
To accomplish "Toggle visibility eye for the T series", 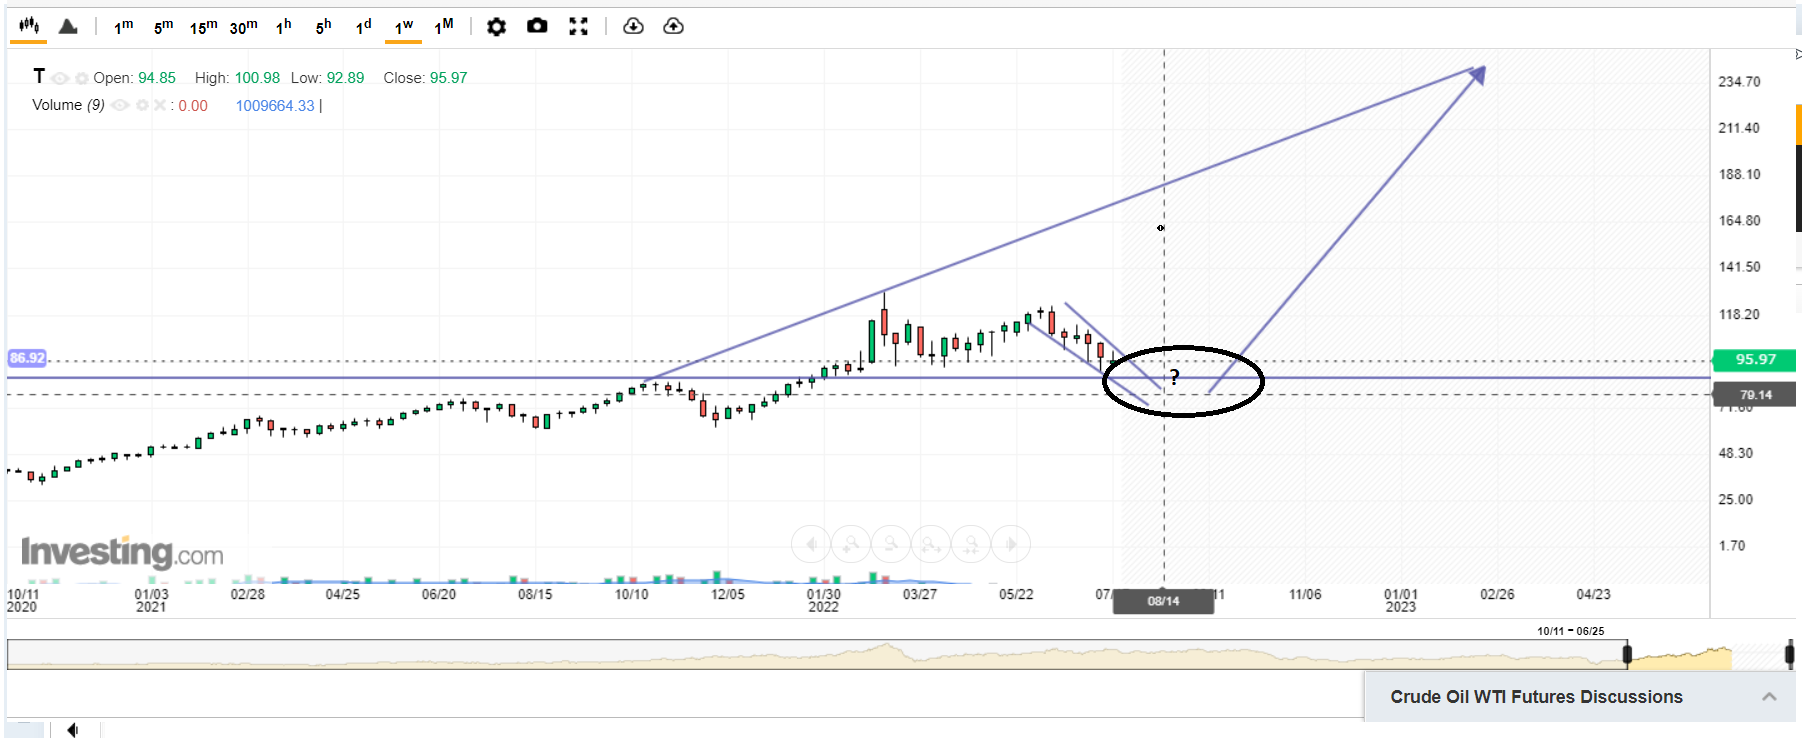I will click(x=60, y=78).
